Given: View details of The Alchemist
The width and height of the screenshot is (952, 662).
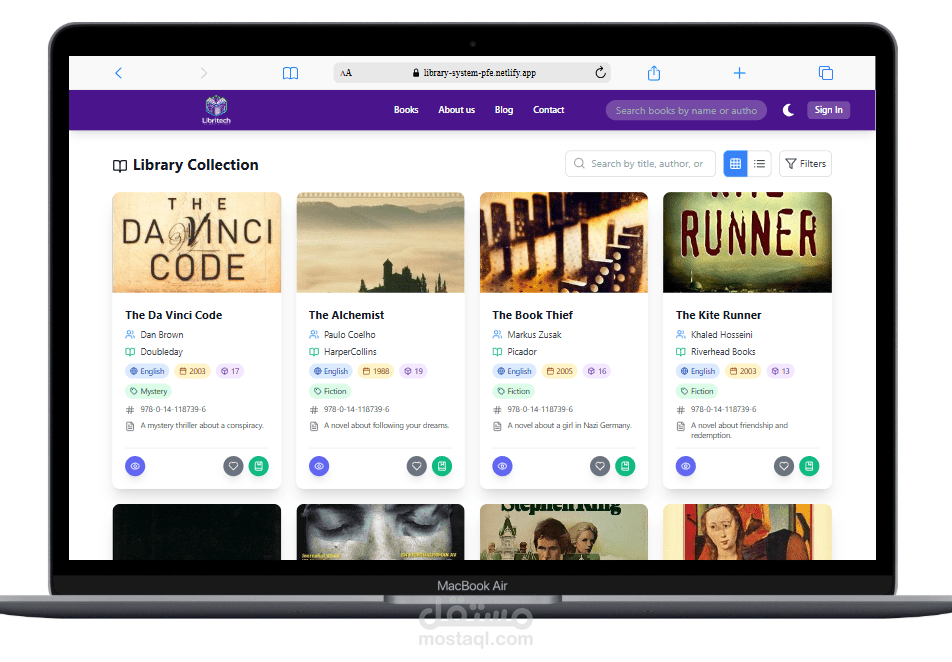Looking at the screenshot, I should (319, 466).
